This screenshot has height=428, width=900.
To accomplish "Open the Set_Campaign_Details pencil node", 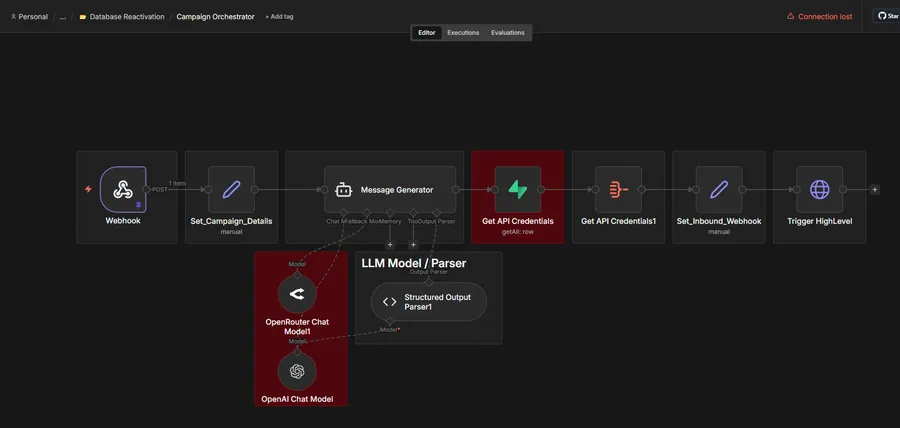I will pos(231,189).
